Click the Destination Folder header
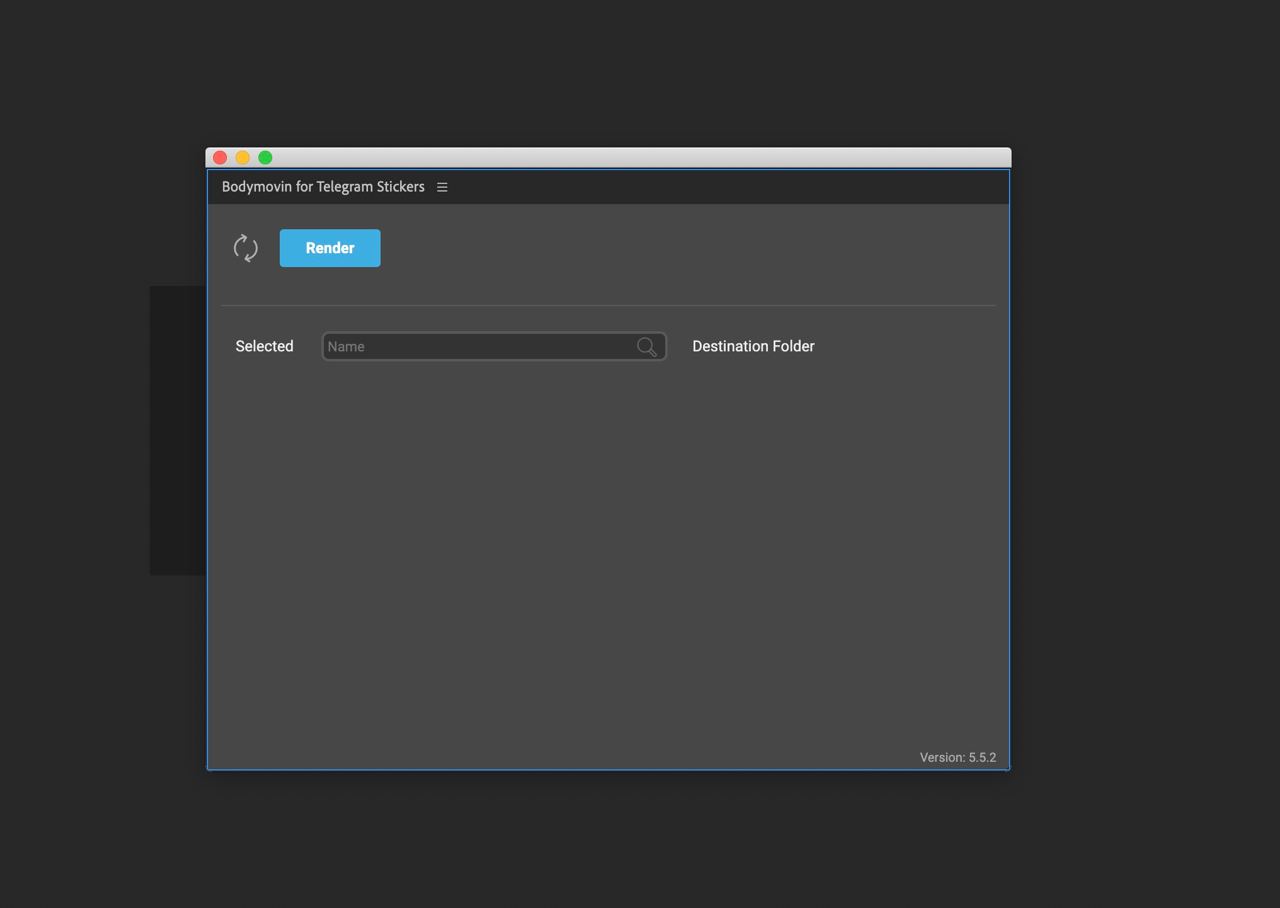 click(x=753, y=346)
